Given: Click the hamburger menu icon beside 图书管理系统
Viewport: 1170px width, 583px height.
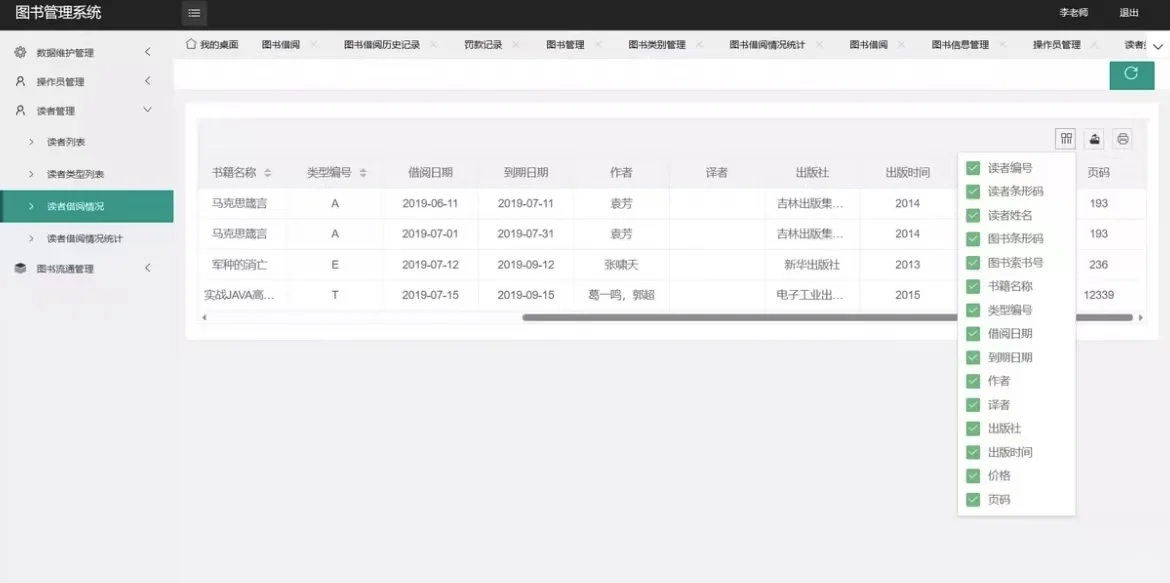Looking at the screenshot, I should coord(193,14).
